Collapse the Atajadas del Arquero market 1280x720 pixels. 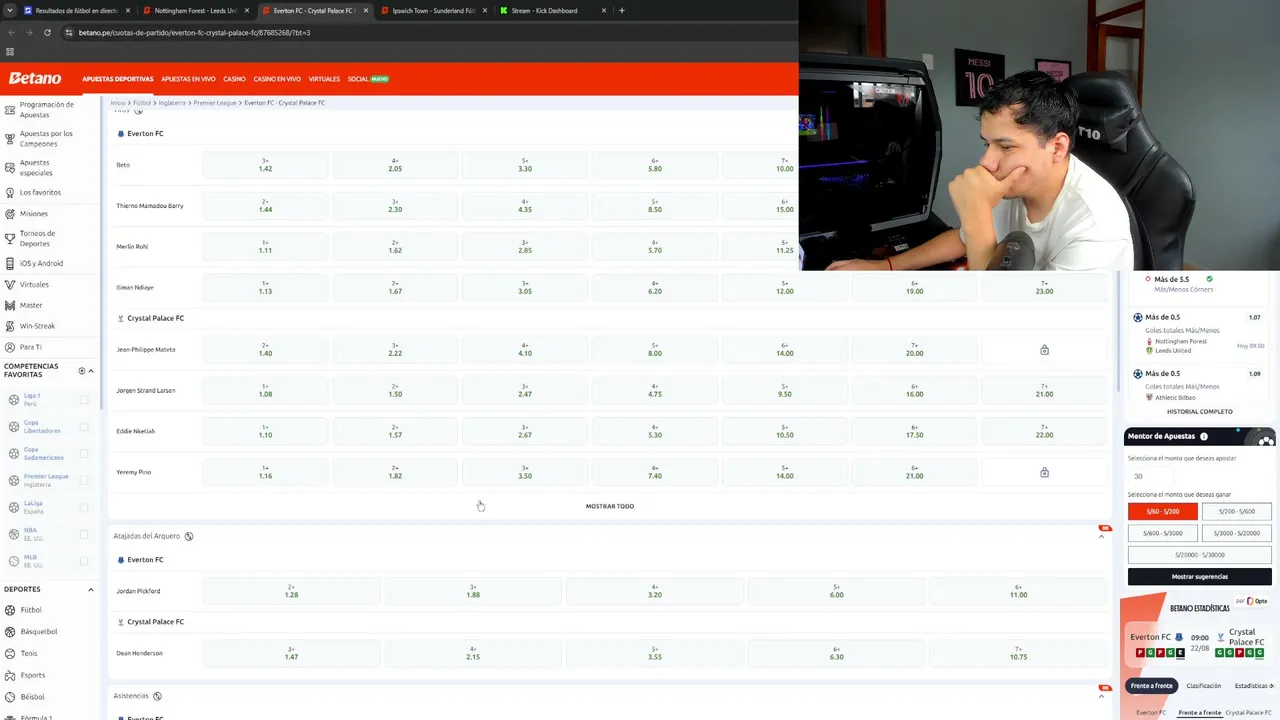(x=1102, y=537)
